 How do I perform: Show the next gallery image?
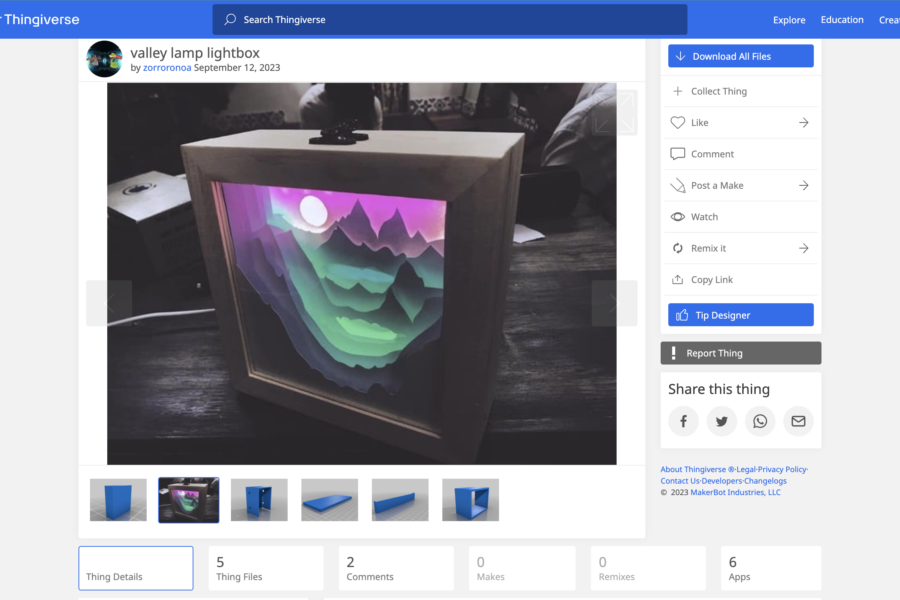click(614, 303)
